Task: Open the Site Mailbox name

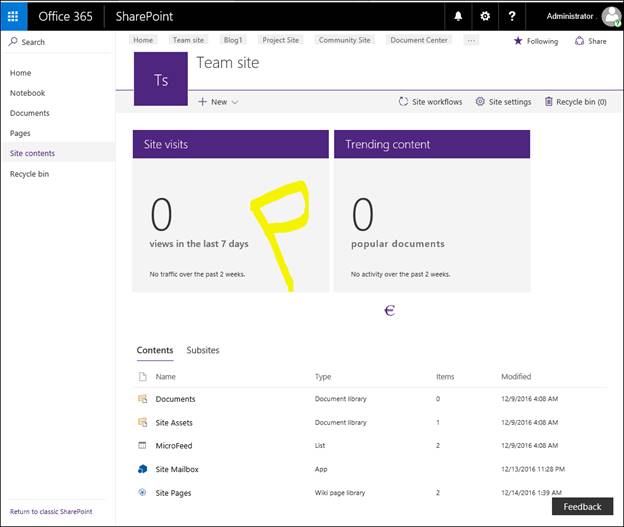Action: point(177,469)
